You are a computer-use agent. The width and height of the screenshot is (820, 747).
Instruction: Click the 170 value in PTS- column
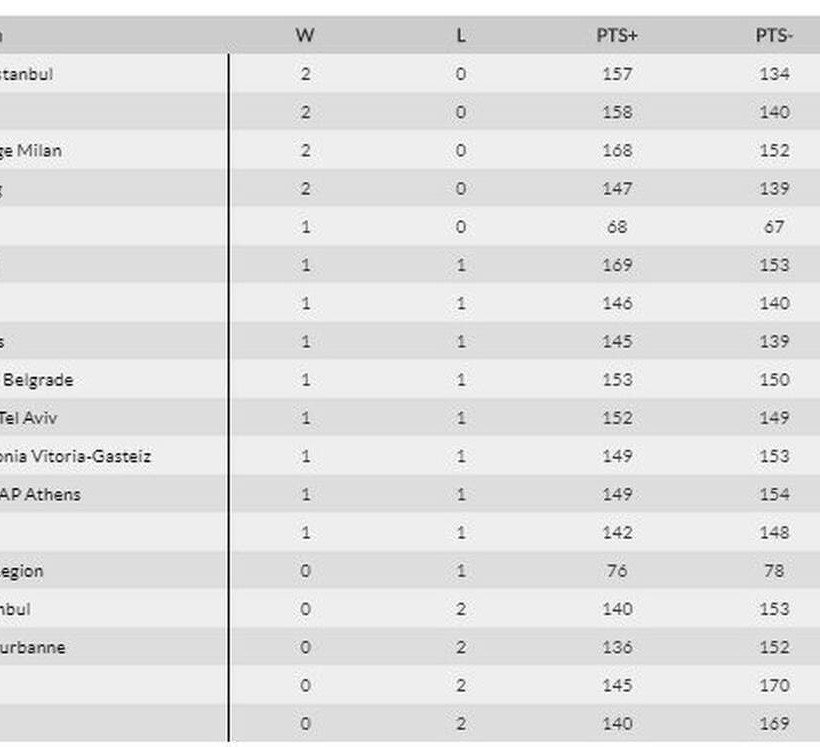coord(774,686)
